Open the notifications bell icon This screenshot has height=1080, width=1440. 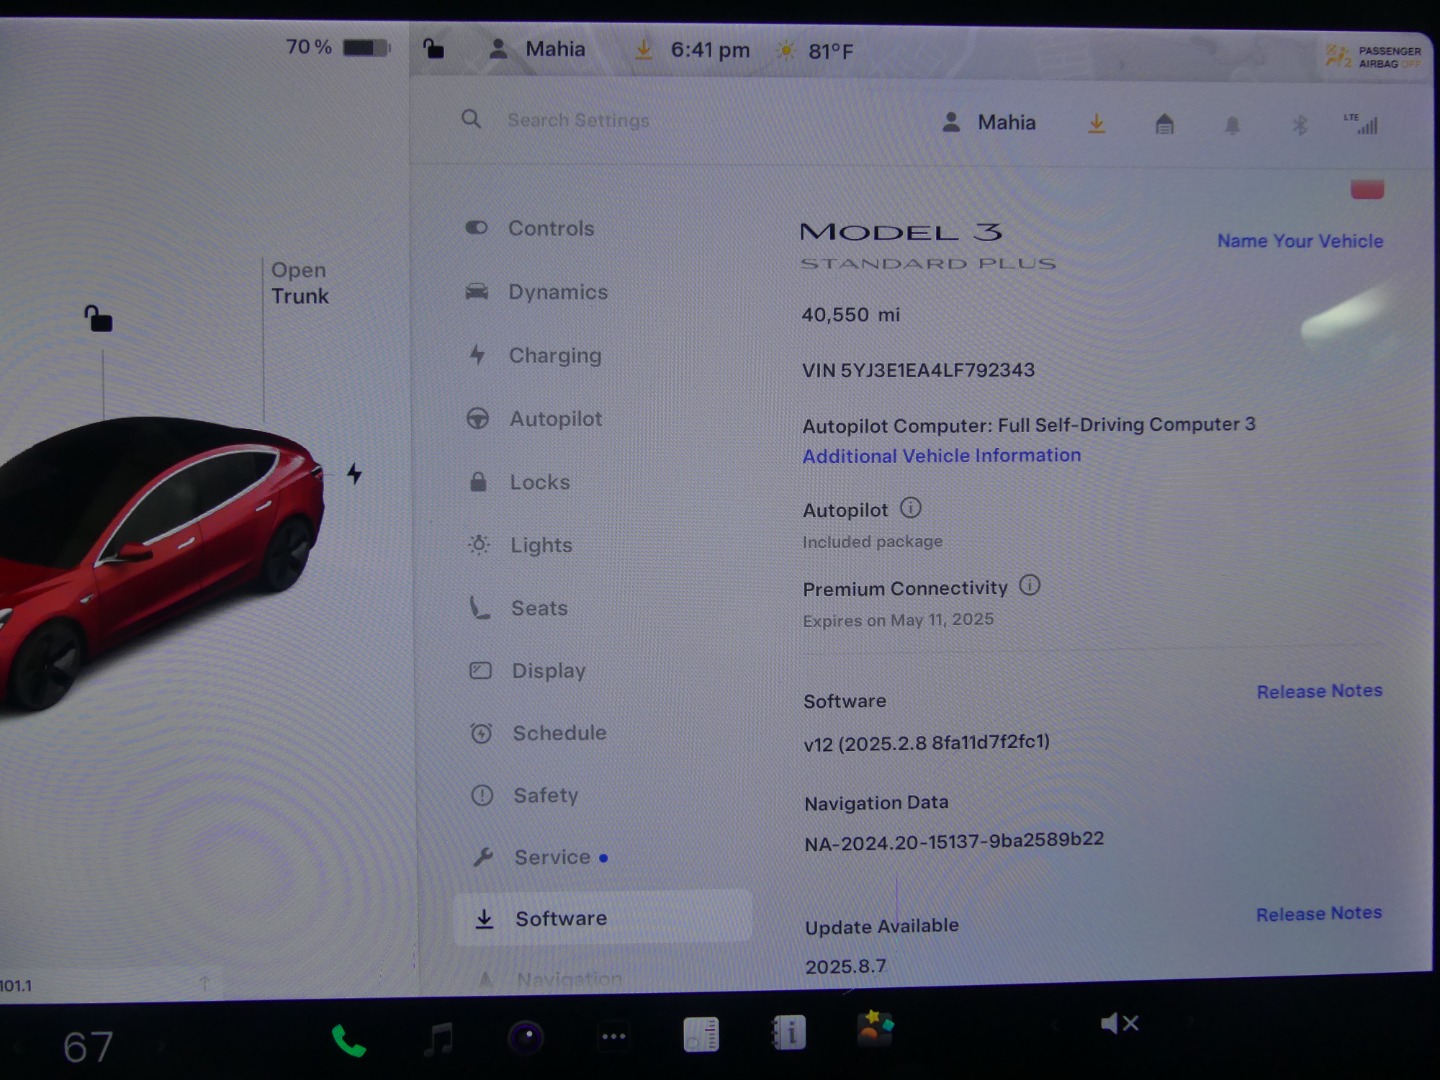point(1232,125)
